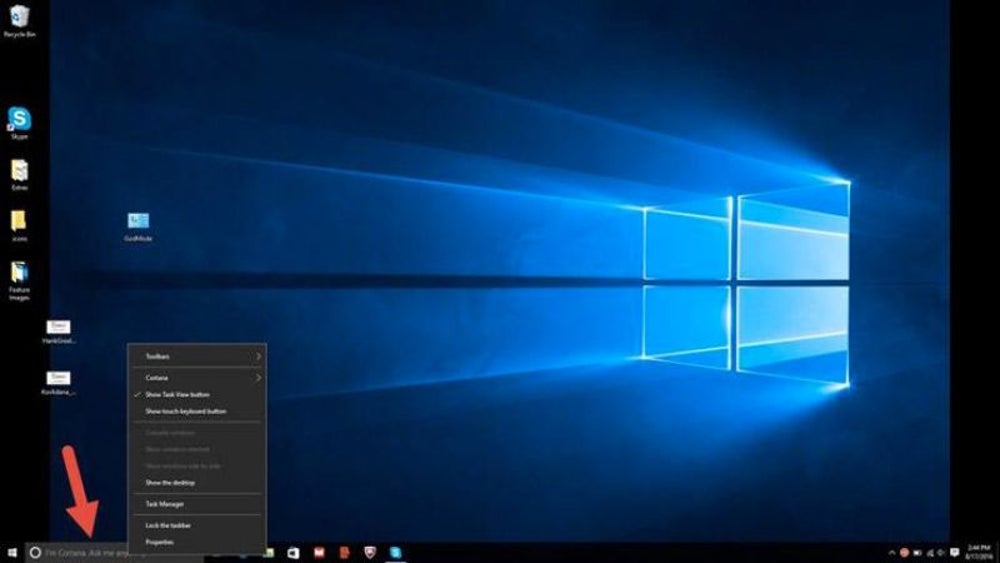Click the Windows Start button
Screen dimensions: 1000x563
coord(12,552)
